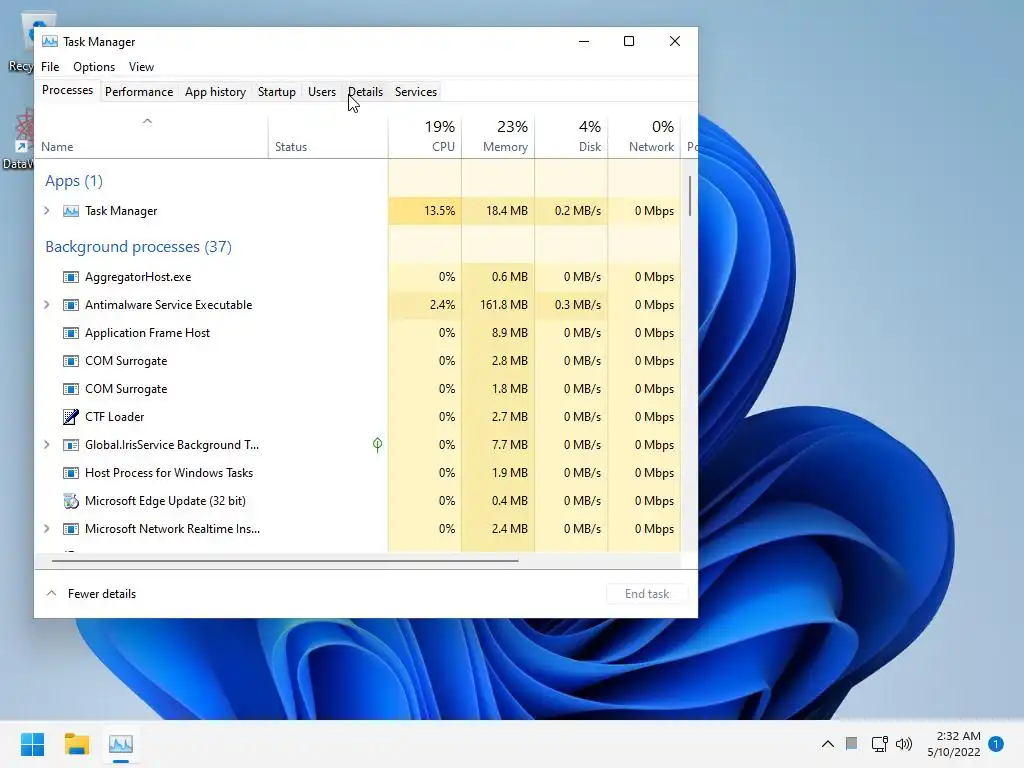The image size is (1024, 768).
Task: Click the gray square tray icon
Action: (852, 743)
